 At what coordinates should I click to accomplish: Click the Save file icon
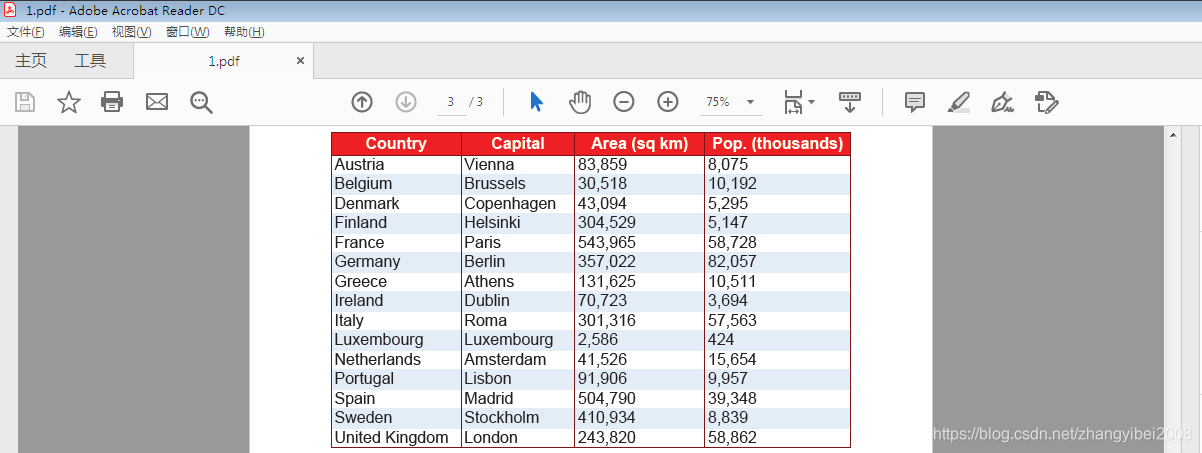tap(25, 102)
